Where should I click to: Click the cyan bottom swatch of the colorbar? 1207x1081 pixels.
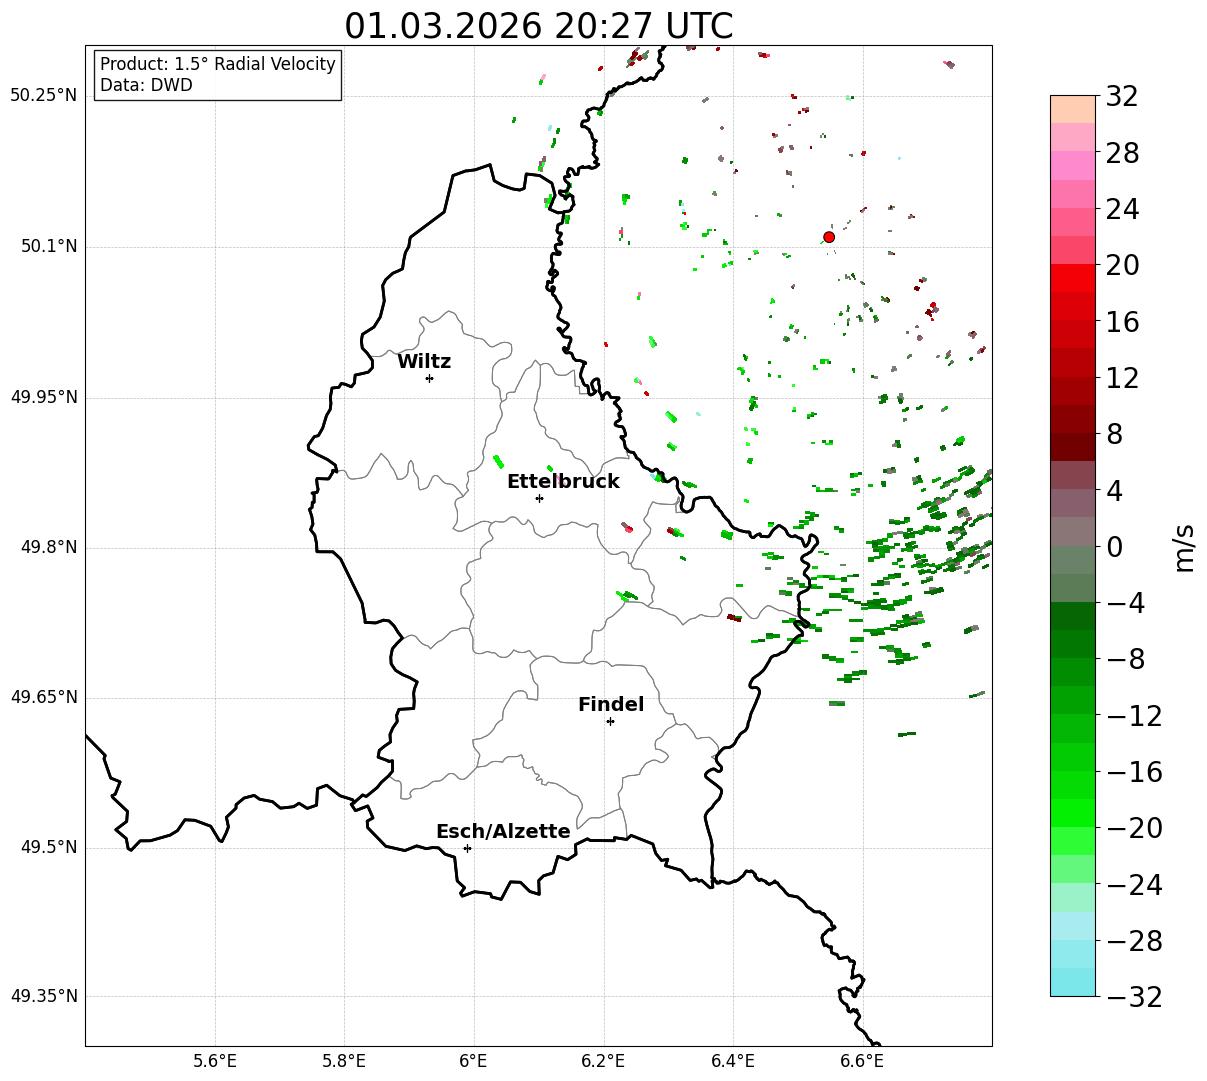1073,982
